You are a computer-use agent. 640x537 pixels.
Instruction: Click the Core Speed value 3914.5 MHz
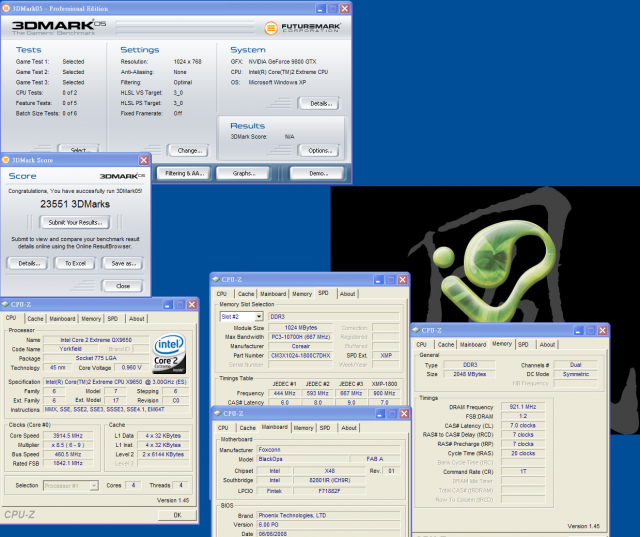pyautogui.click(x=68, y=436)
